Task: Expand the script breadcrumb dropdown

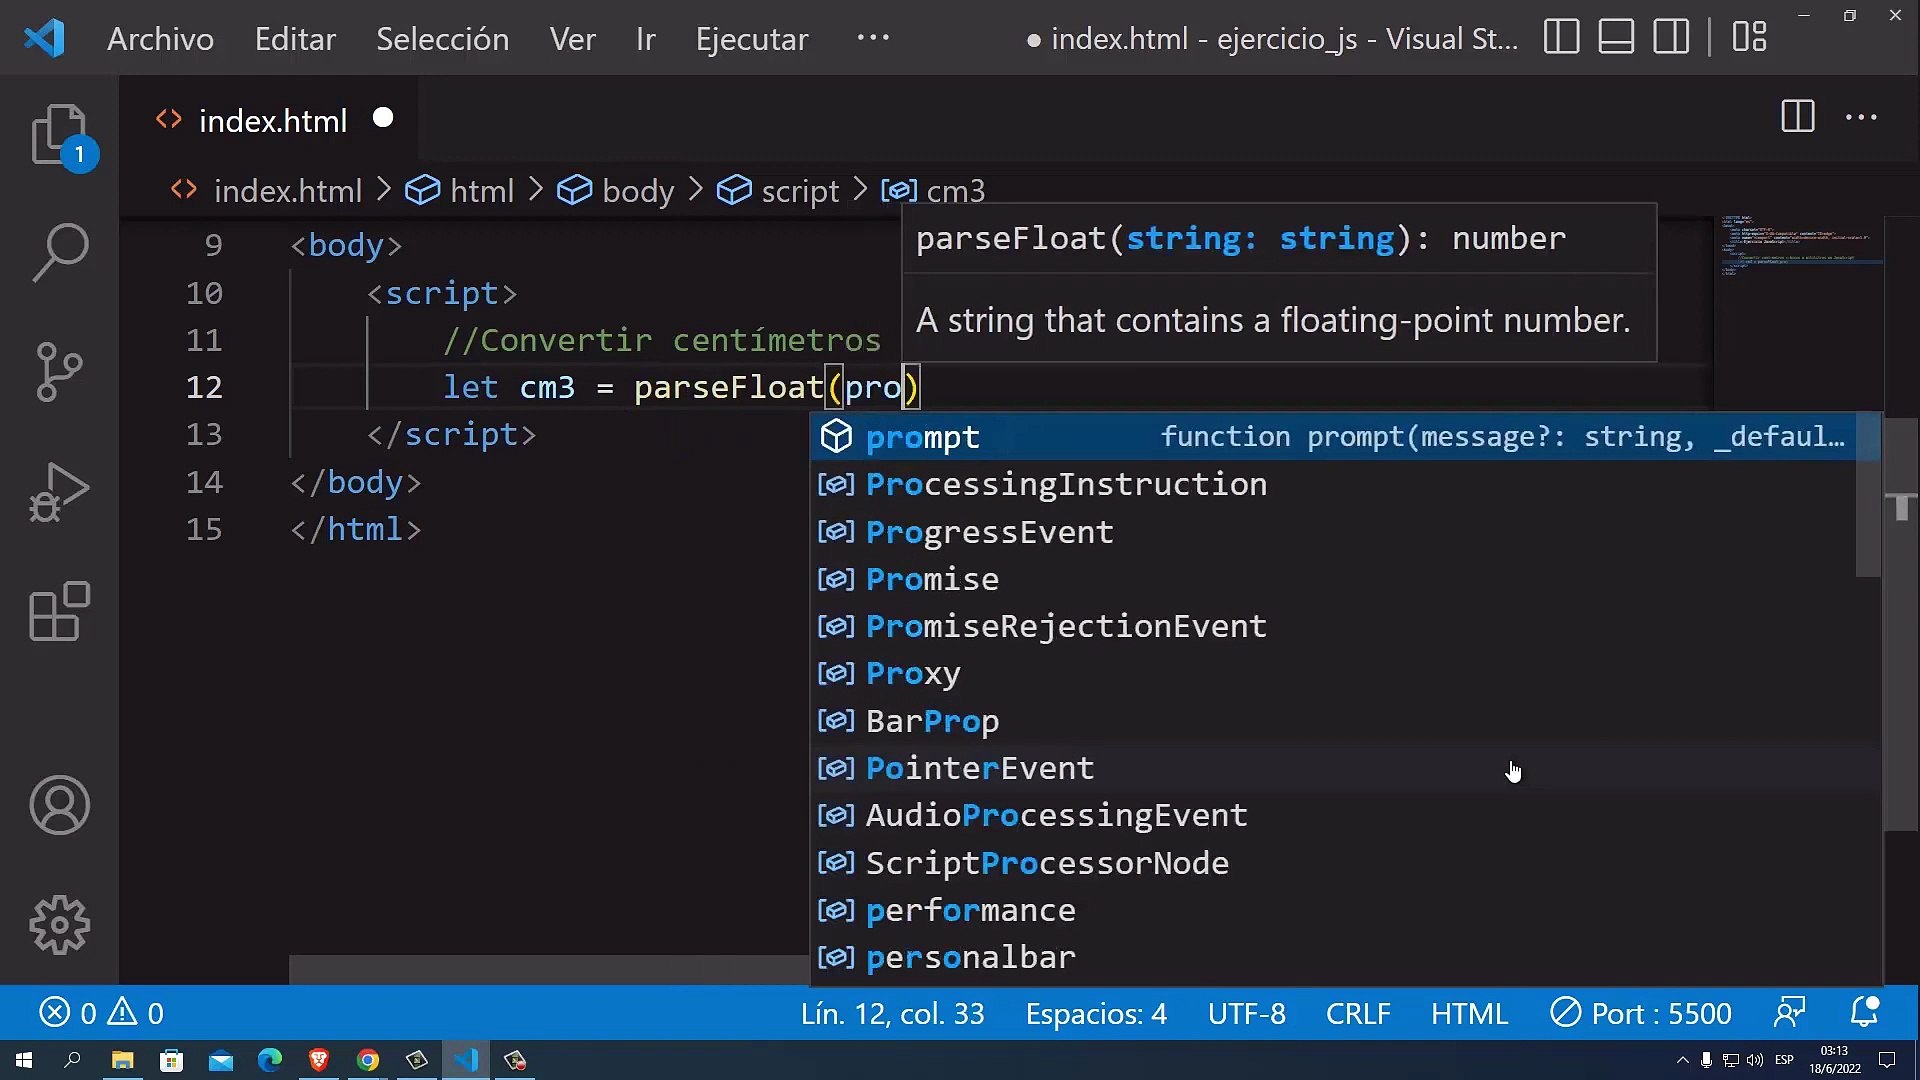Action: (x=800, y=191)
